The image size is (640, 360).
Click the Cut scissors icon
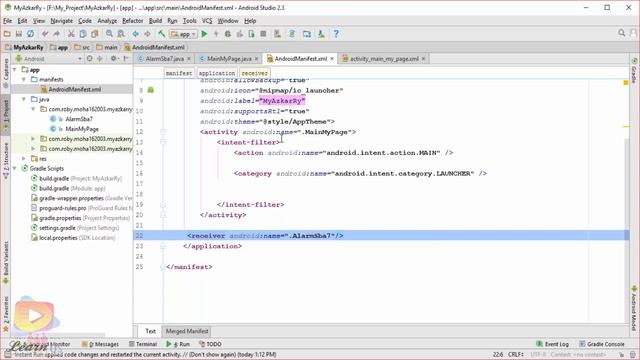point(71,34)
